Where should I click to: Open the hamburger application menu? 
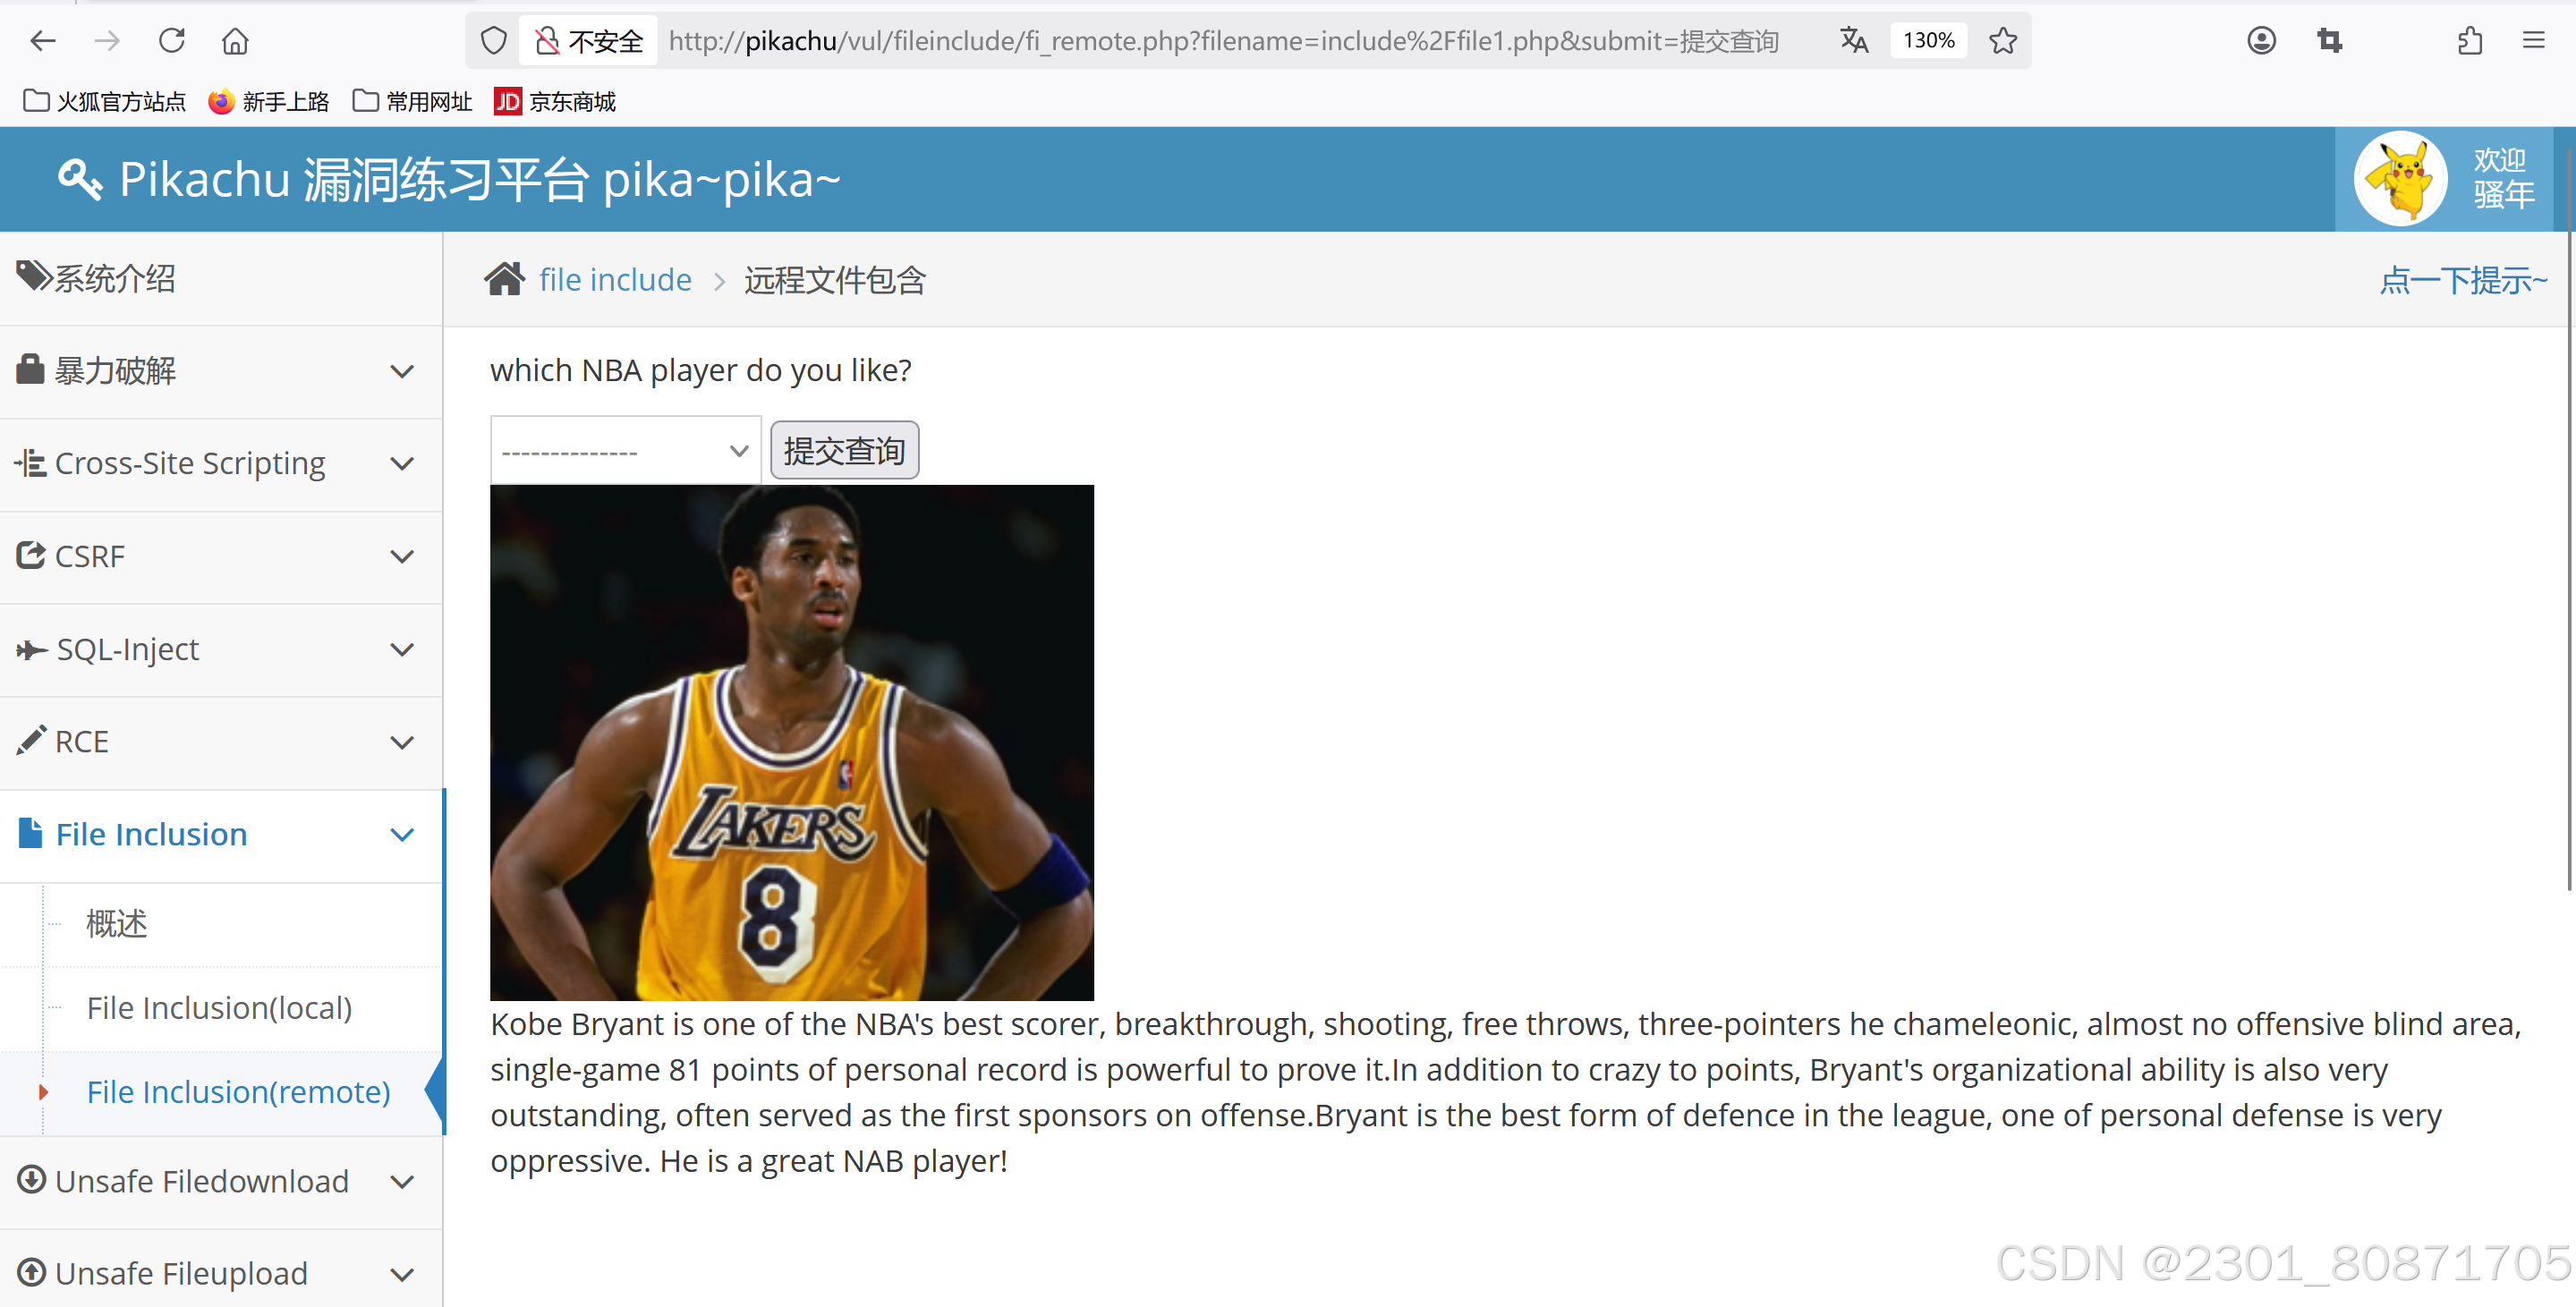click(2533, 41)
